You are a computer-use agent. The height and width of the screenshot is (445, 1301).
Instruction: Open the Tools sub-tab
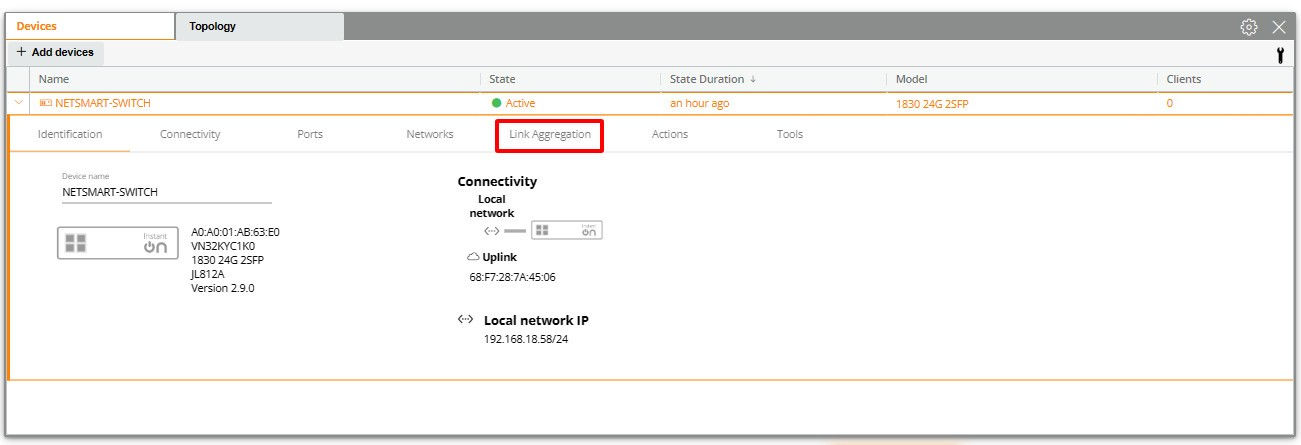[x=790, y=134]
